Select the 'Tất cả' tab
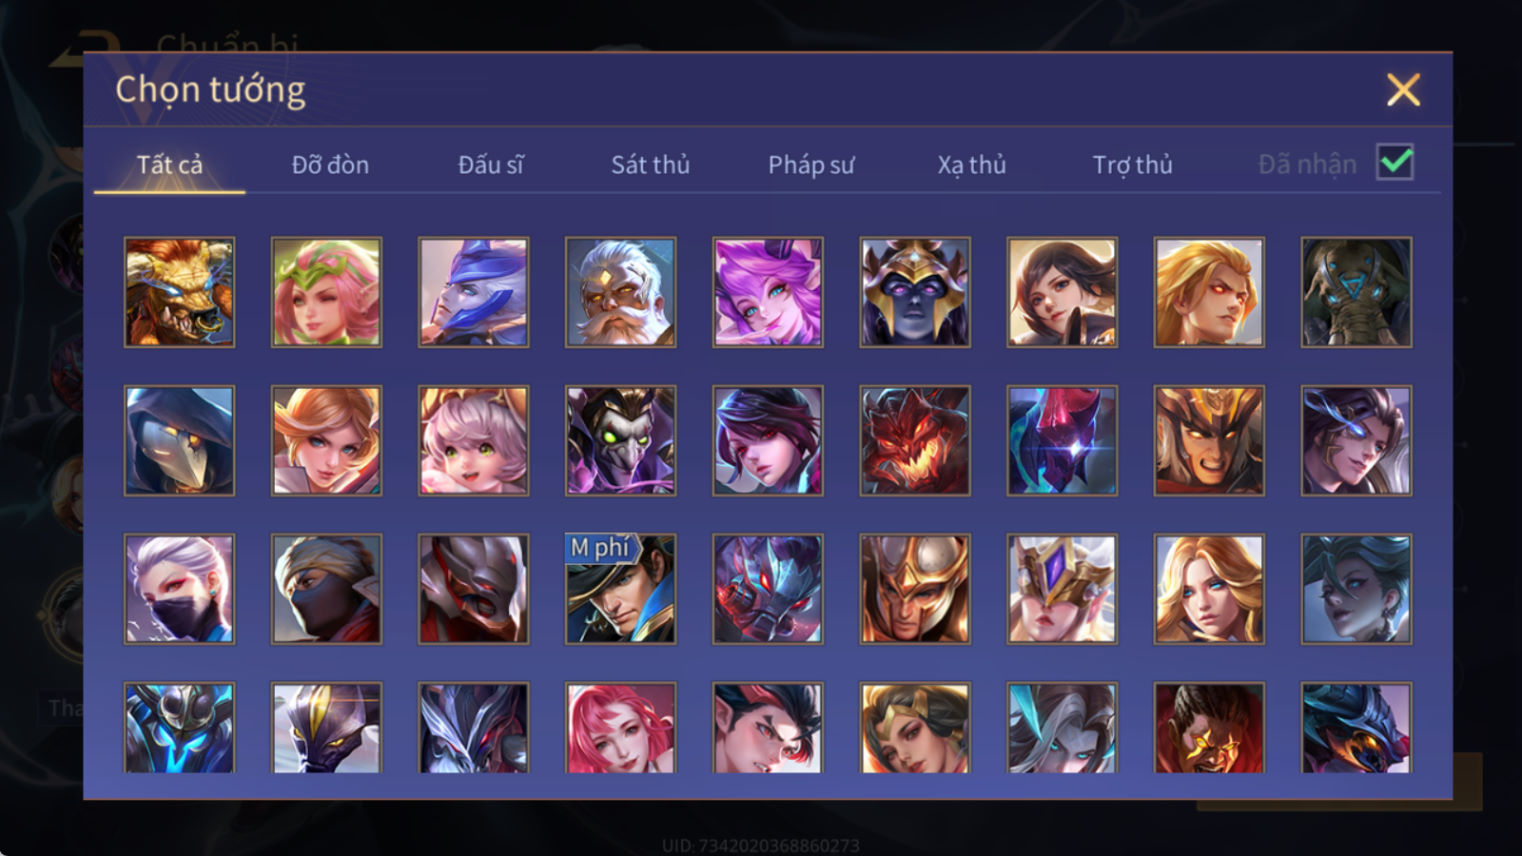The image size is (1522, 856). [170, 164]
